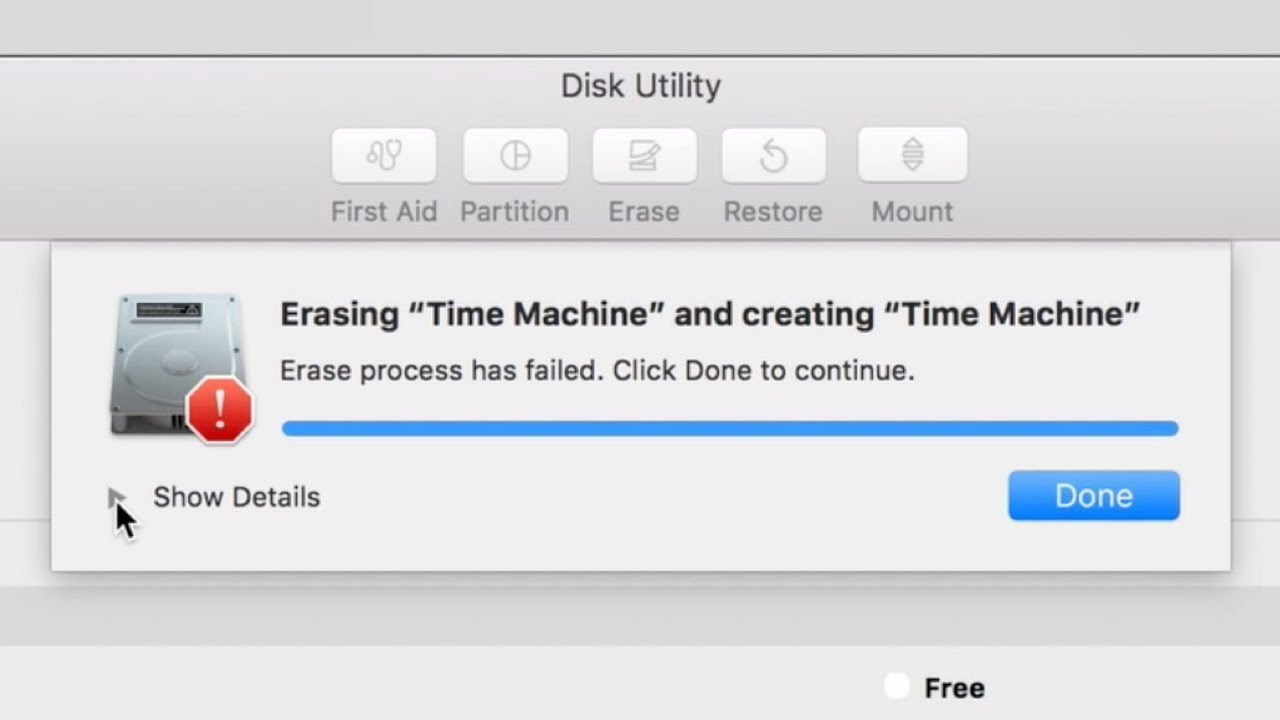Click the Disk Utility window title
The height and width of the screenshot is (720, 1280).
click(x=640, y=86)
